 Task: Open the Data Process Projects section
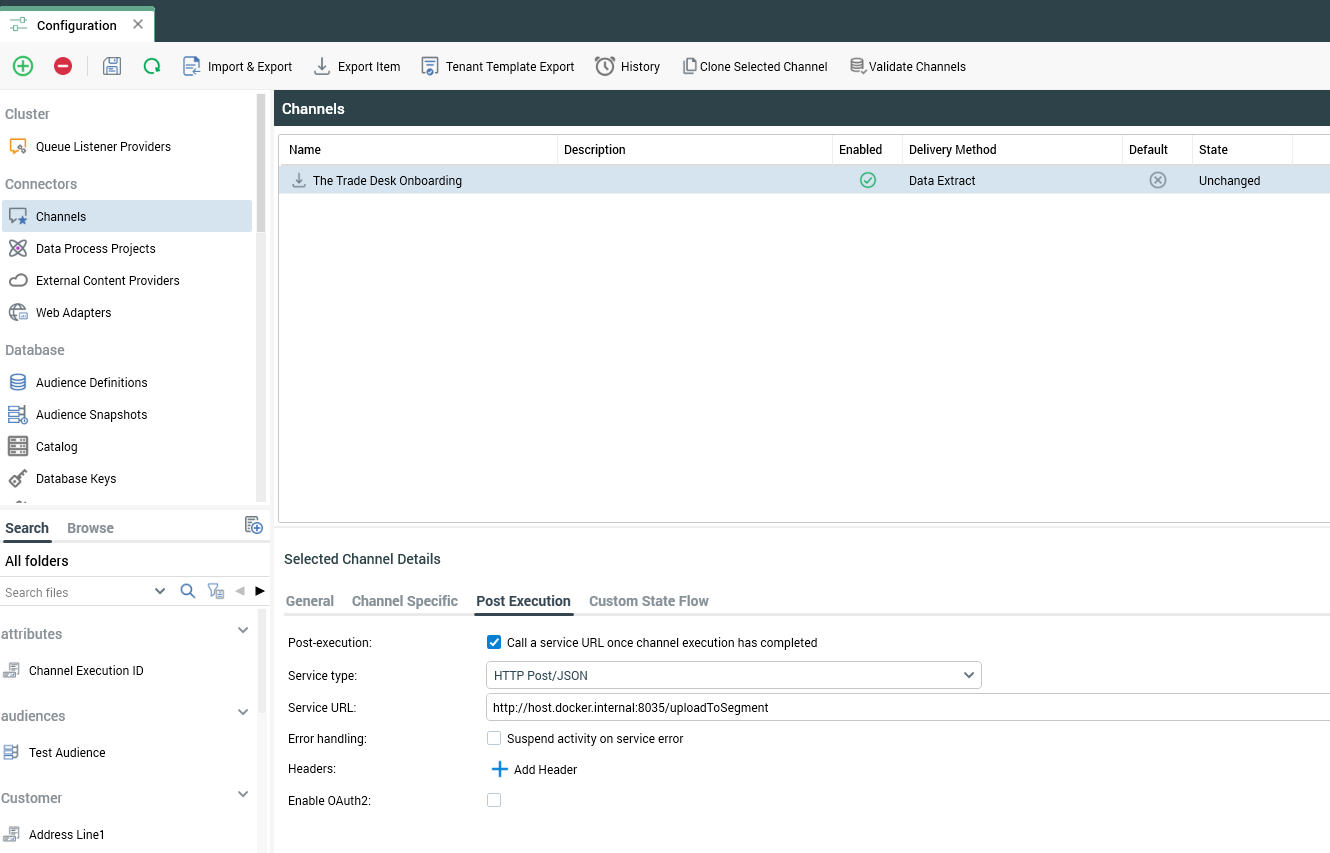click(95, 248)
